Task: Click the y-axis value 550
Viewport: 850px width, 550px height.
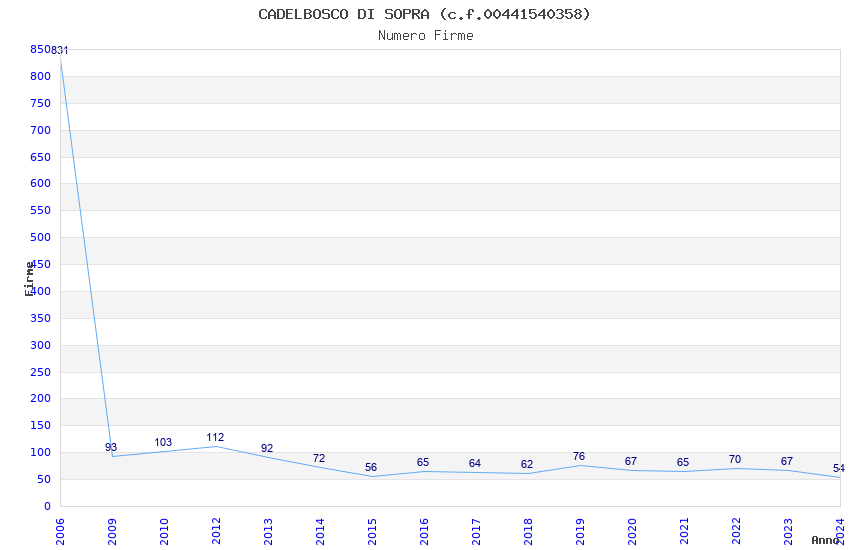Action: (x=41, y=210)
